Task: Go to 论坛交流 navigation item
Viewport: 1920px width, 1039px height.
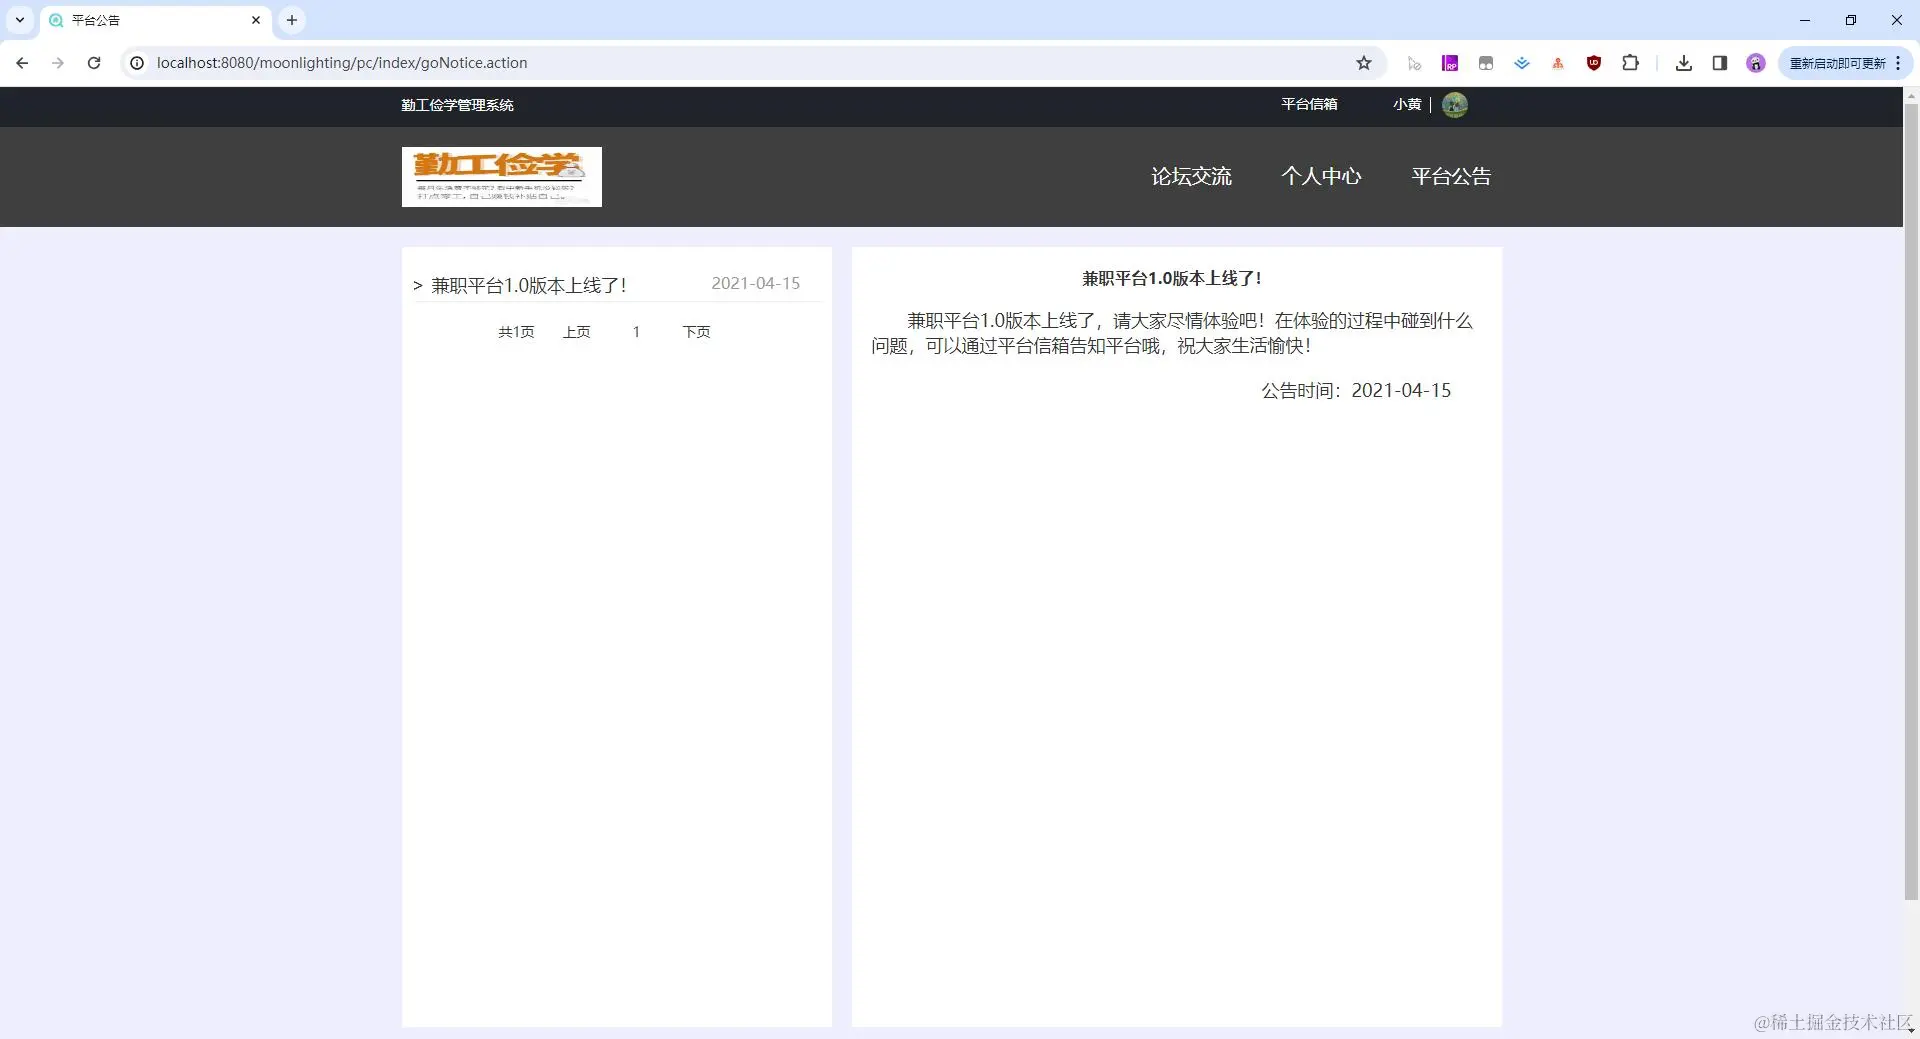Action: [x=1191, y=176]
